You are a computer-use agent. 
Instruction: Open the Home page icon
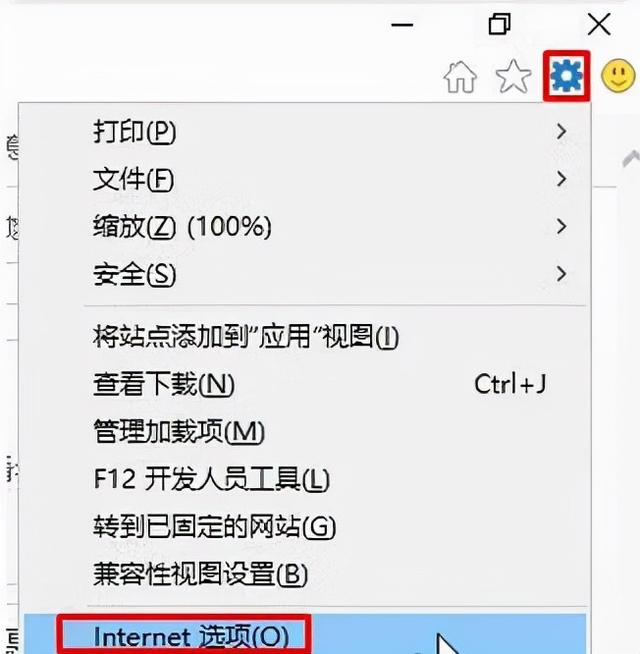[x=460, y=77]
